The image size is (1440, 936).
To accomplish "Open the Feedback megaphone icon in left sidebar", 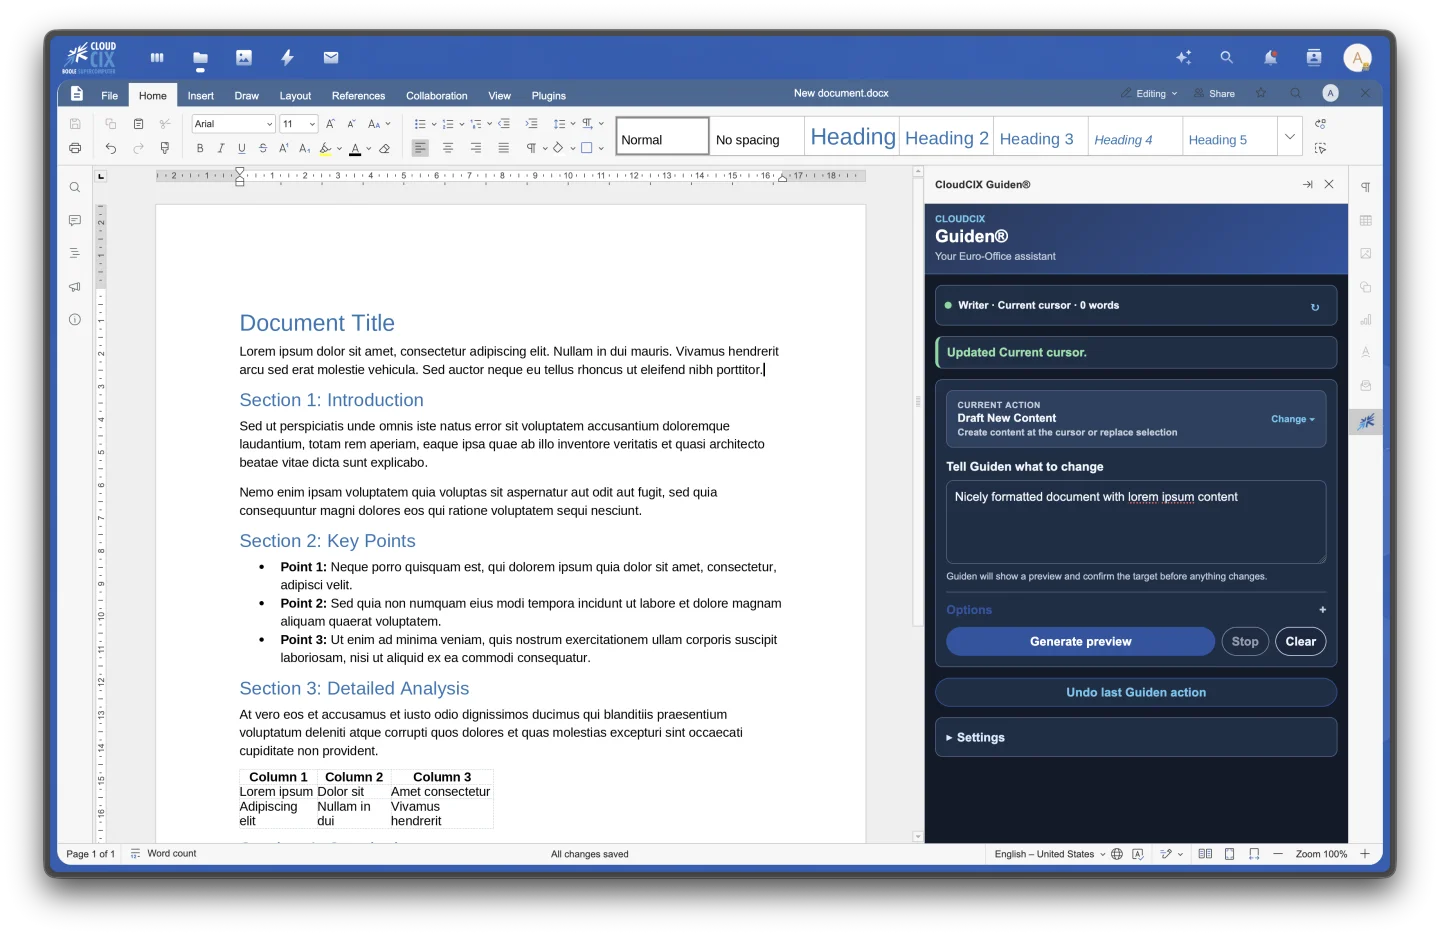I will [x=75, y=287].
